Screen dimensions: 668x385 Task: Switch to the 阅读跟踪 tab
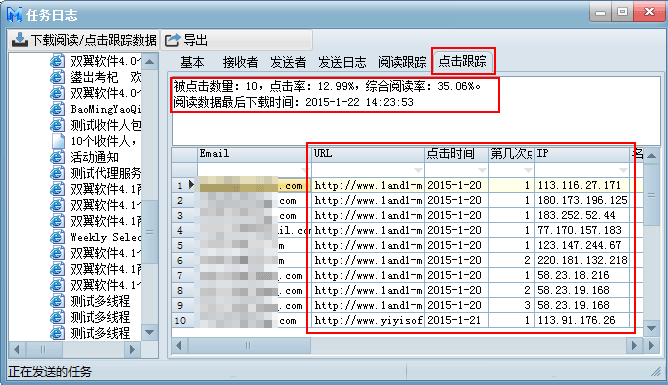click(402, 62)
